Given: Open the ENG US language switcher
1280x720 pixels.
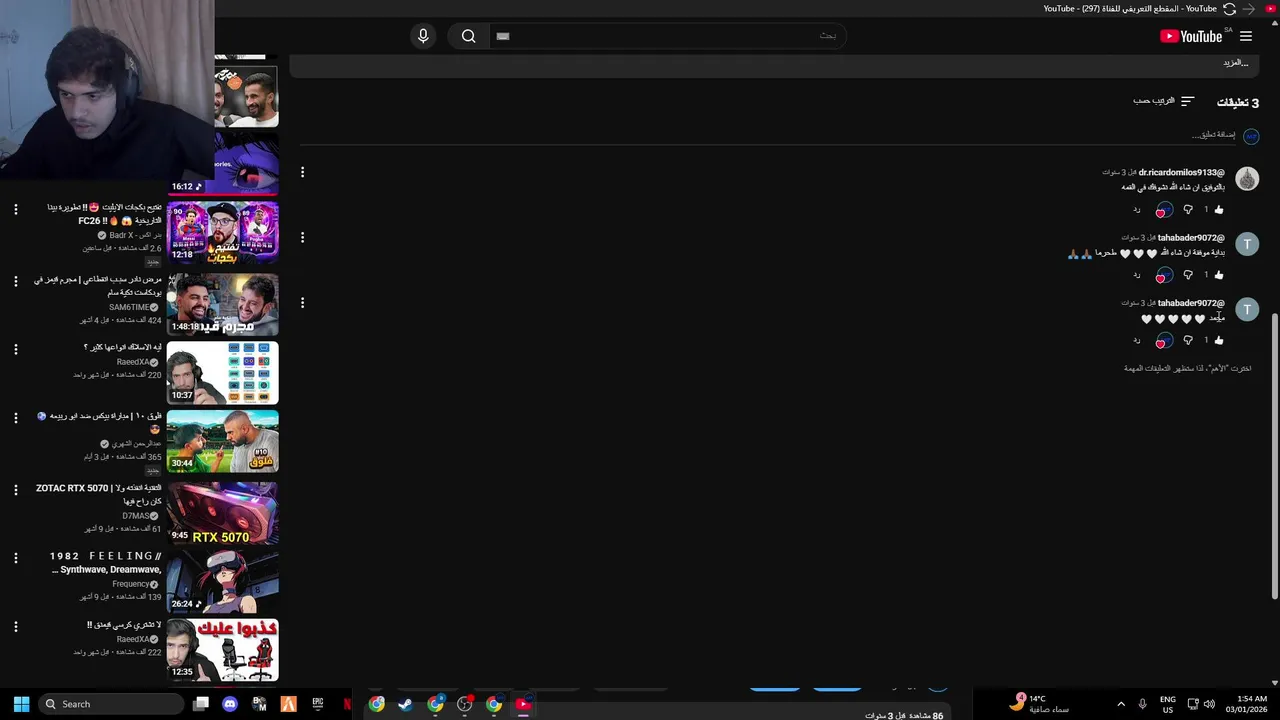Looking at the screenshot, I should 1168,704.
